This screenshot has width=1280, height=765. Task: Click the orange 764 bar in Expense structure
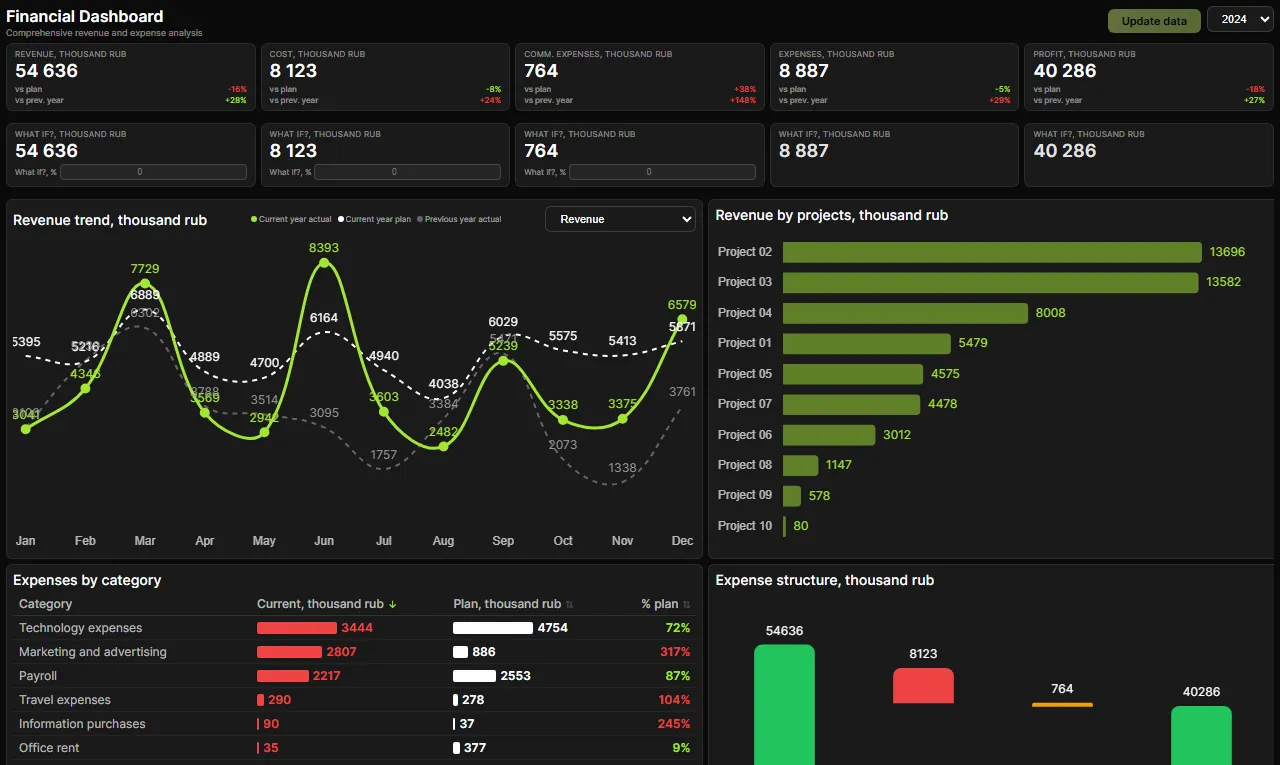coord(1062,705)
